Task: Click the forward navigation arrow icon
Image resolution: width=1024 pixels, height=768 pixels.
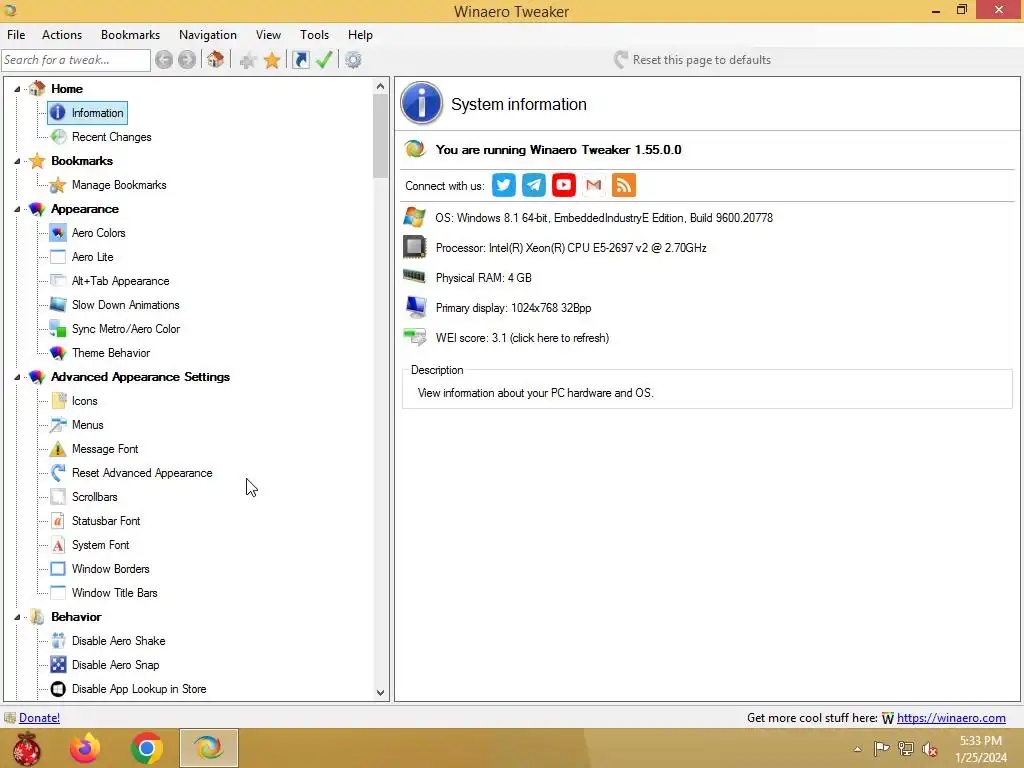Action: pyautogui.click(x=187, y=60)
